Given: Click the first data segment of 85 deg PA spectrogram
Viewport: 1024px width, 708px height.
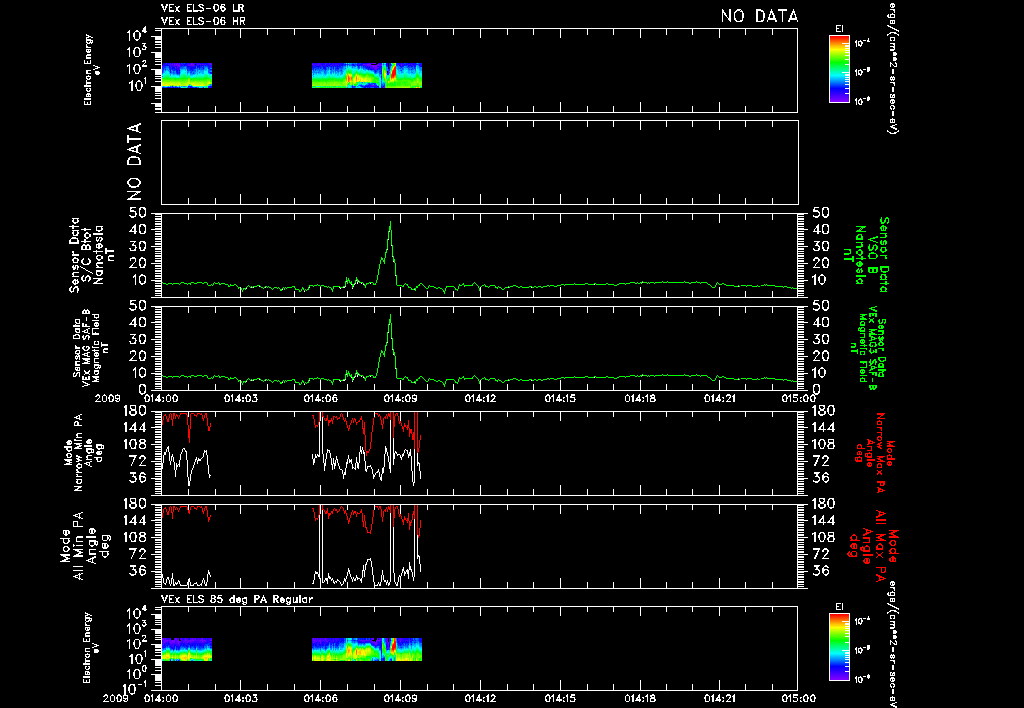Looking at the screenshot, I should 187,650.
